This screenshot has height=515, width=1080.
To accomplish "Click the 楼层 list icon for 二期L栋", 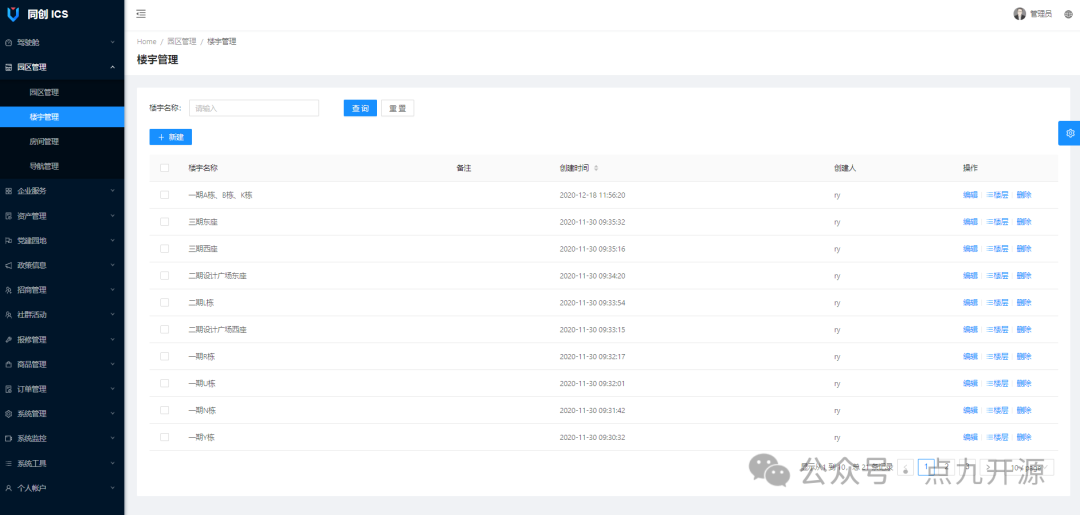I will tap(989, 302).
